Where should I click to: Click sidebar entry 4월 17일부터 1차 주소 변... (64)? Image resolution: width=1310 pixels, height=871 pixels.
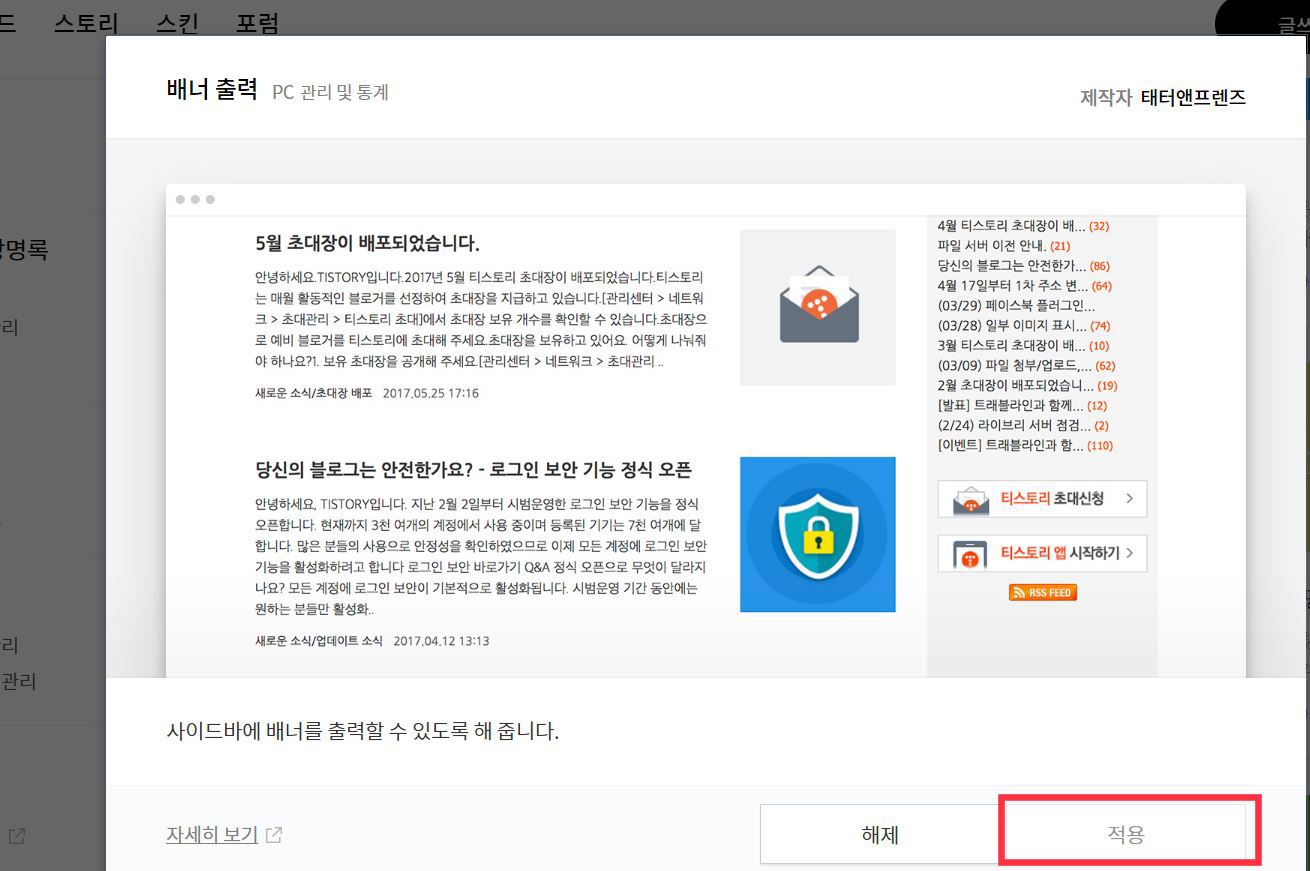[1024, 286]
